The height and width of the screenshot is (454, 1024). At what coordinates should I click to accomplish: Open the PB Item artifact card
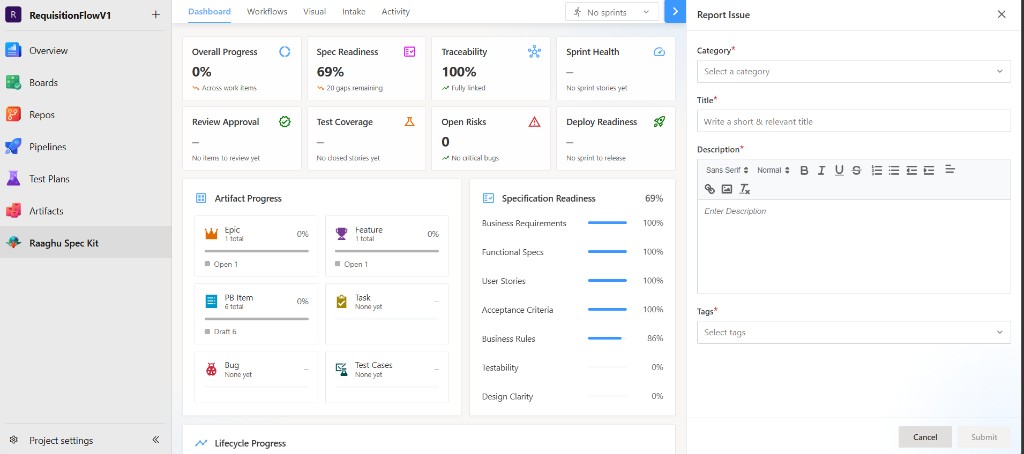[257, 314]
